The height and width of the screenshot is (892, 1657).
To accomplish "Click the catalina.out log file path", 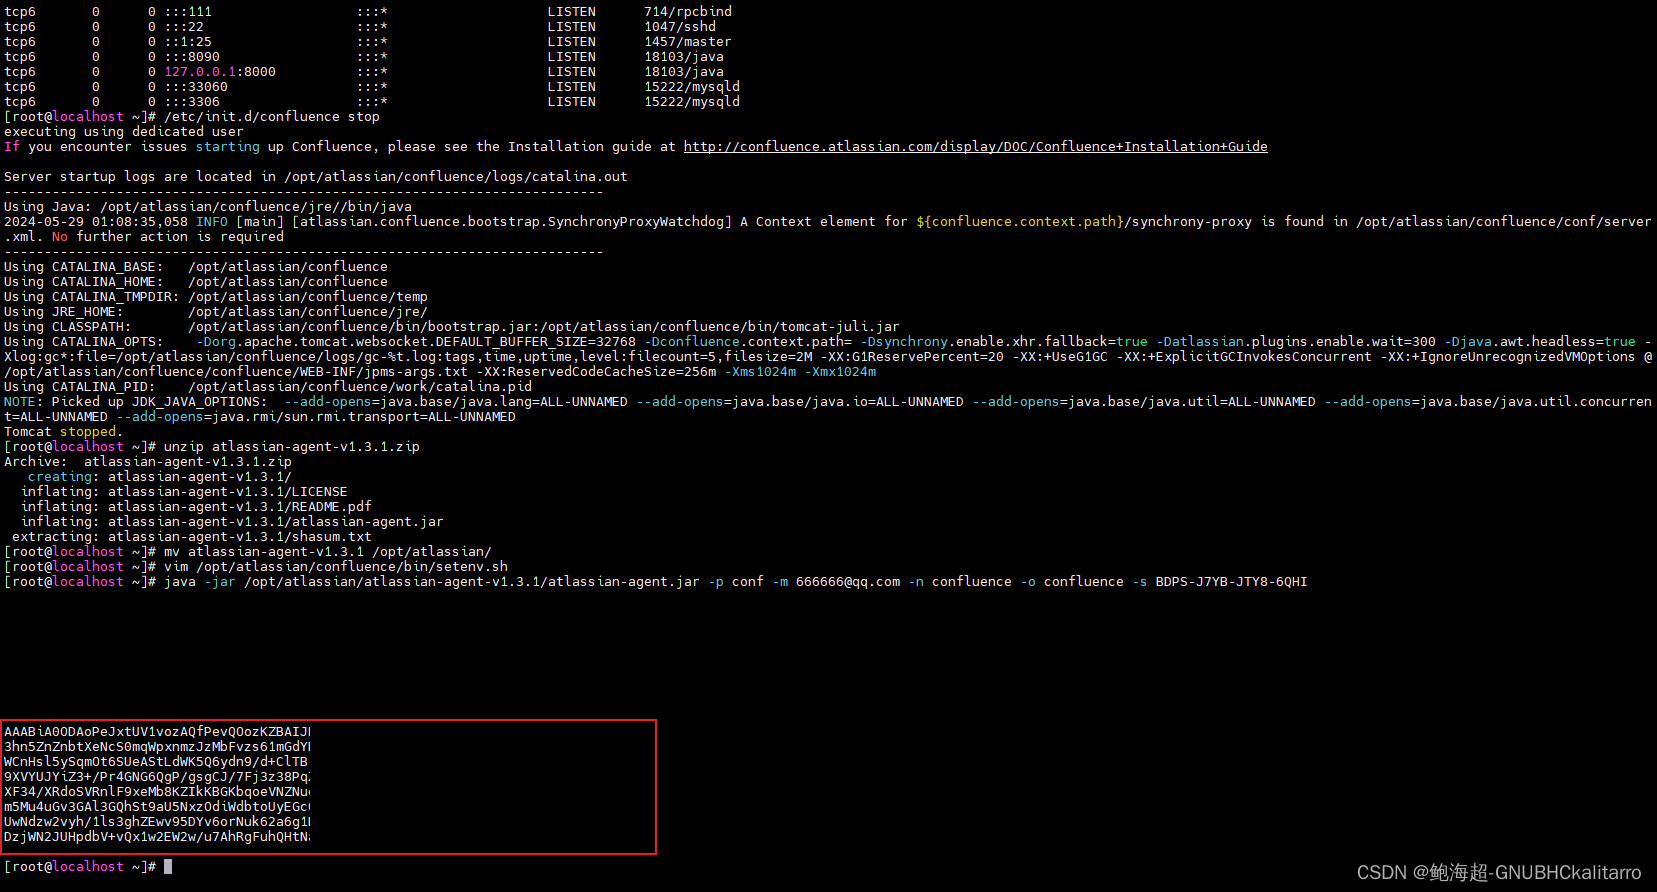I will pos(456,177).
